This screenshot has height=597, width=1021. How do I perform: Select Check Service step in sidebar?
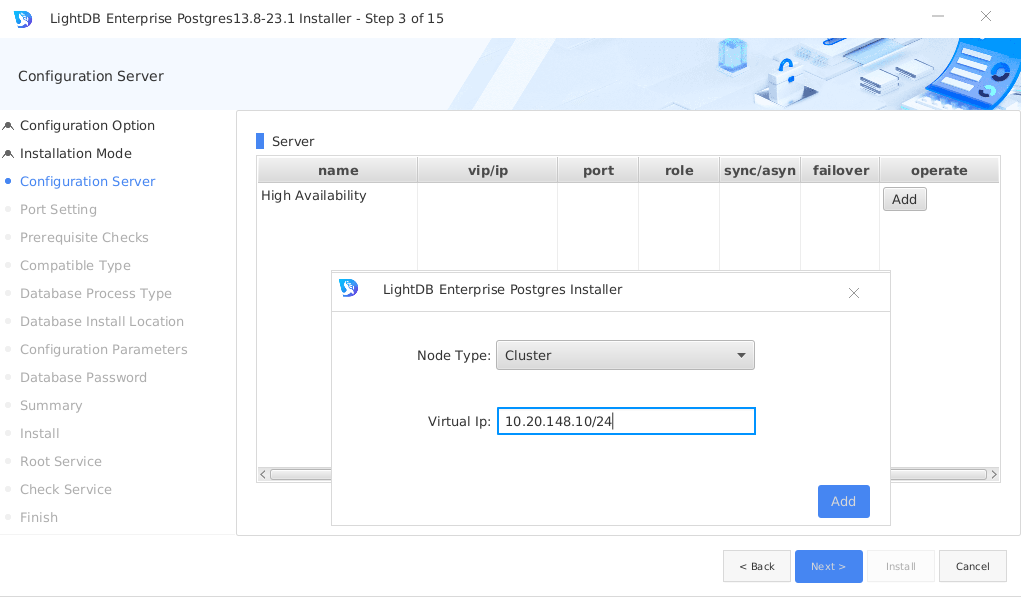click(x=66, y=490)
